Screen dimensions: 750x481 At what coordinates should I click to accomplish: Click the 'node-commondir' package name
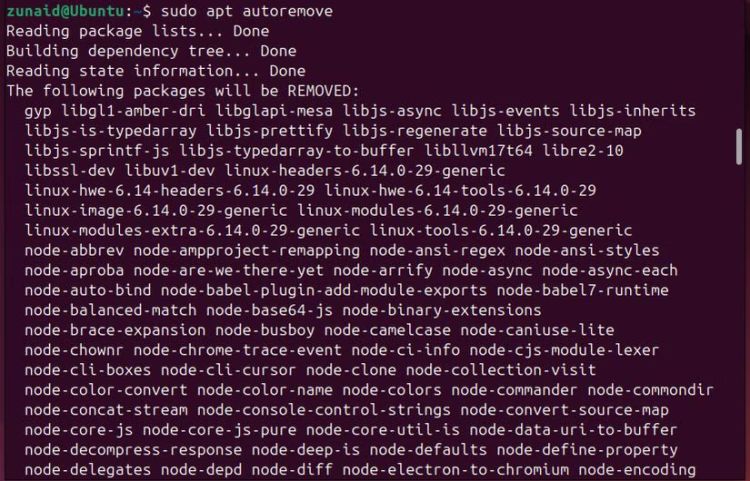click(651, 390)
